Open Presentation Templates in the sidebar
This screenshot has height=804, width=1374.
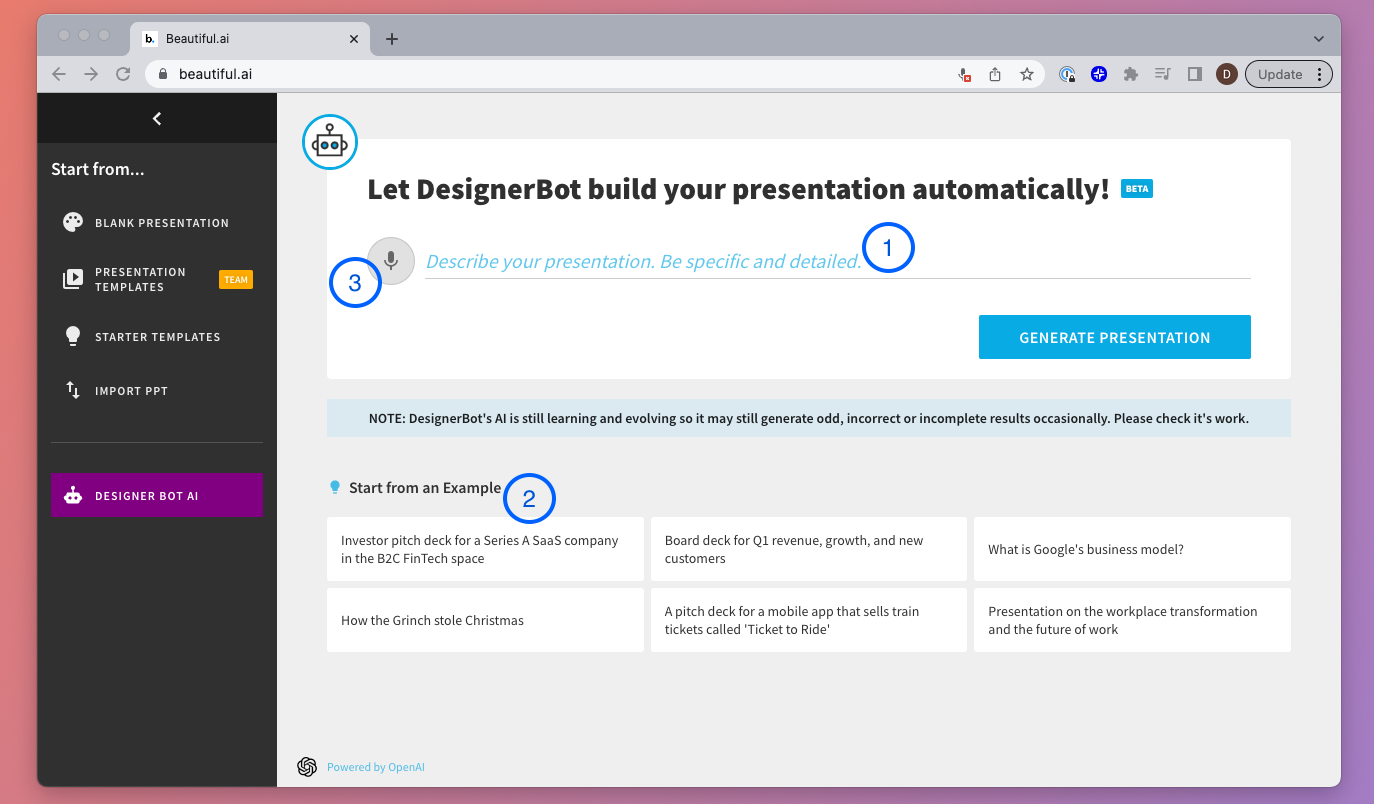pyautogui.click(x=157, y=280)
